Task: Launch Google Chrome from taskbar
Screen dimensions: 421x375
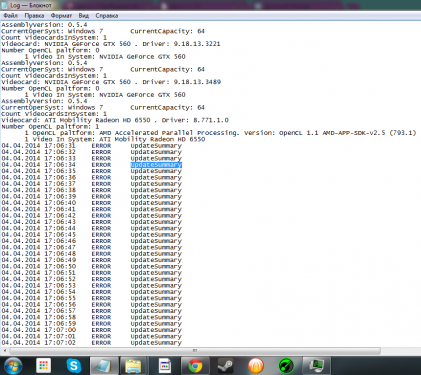Action: 195,366
